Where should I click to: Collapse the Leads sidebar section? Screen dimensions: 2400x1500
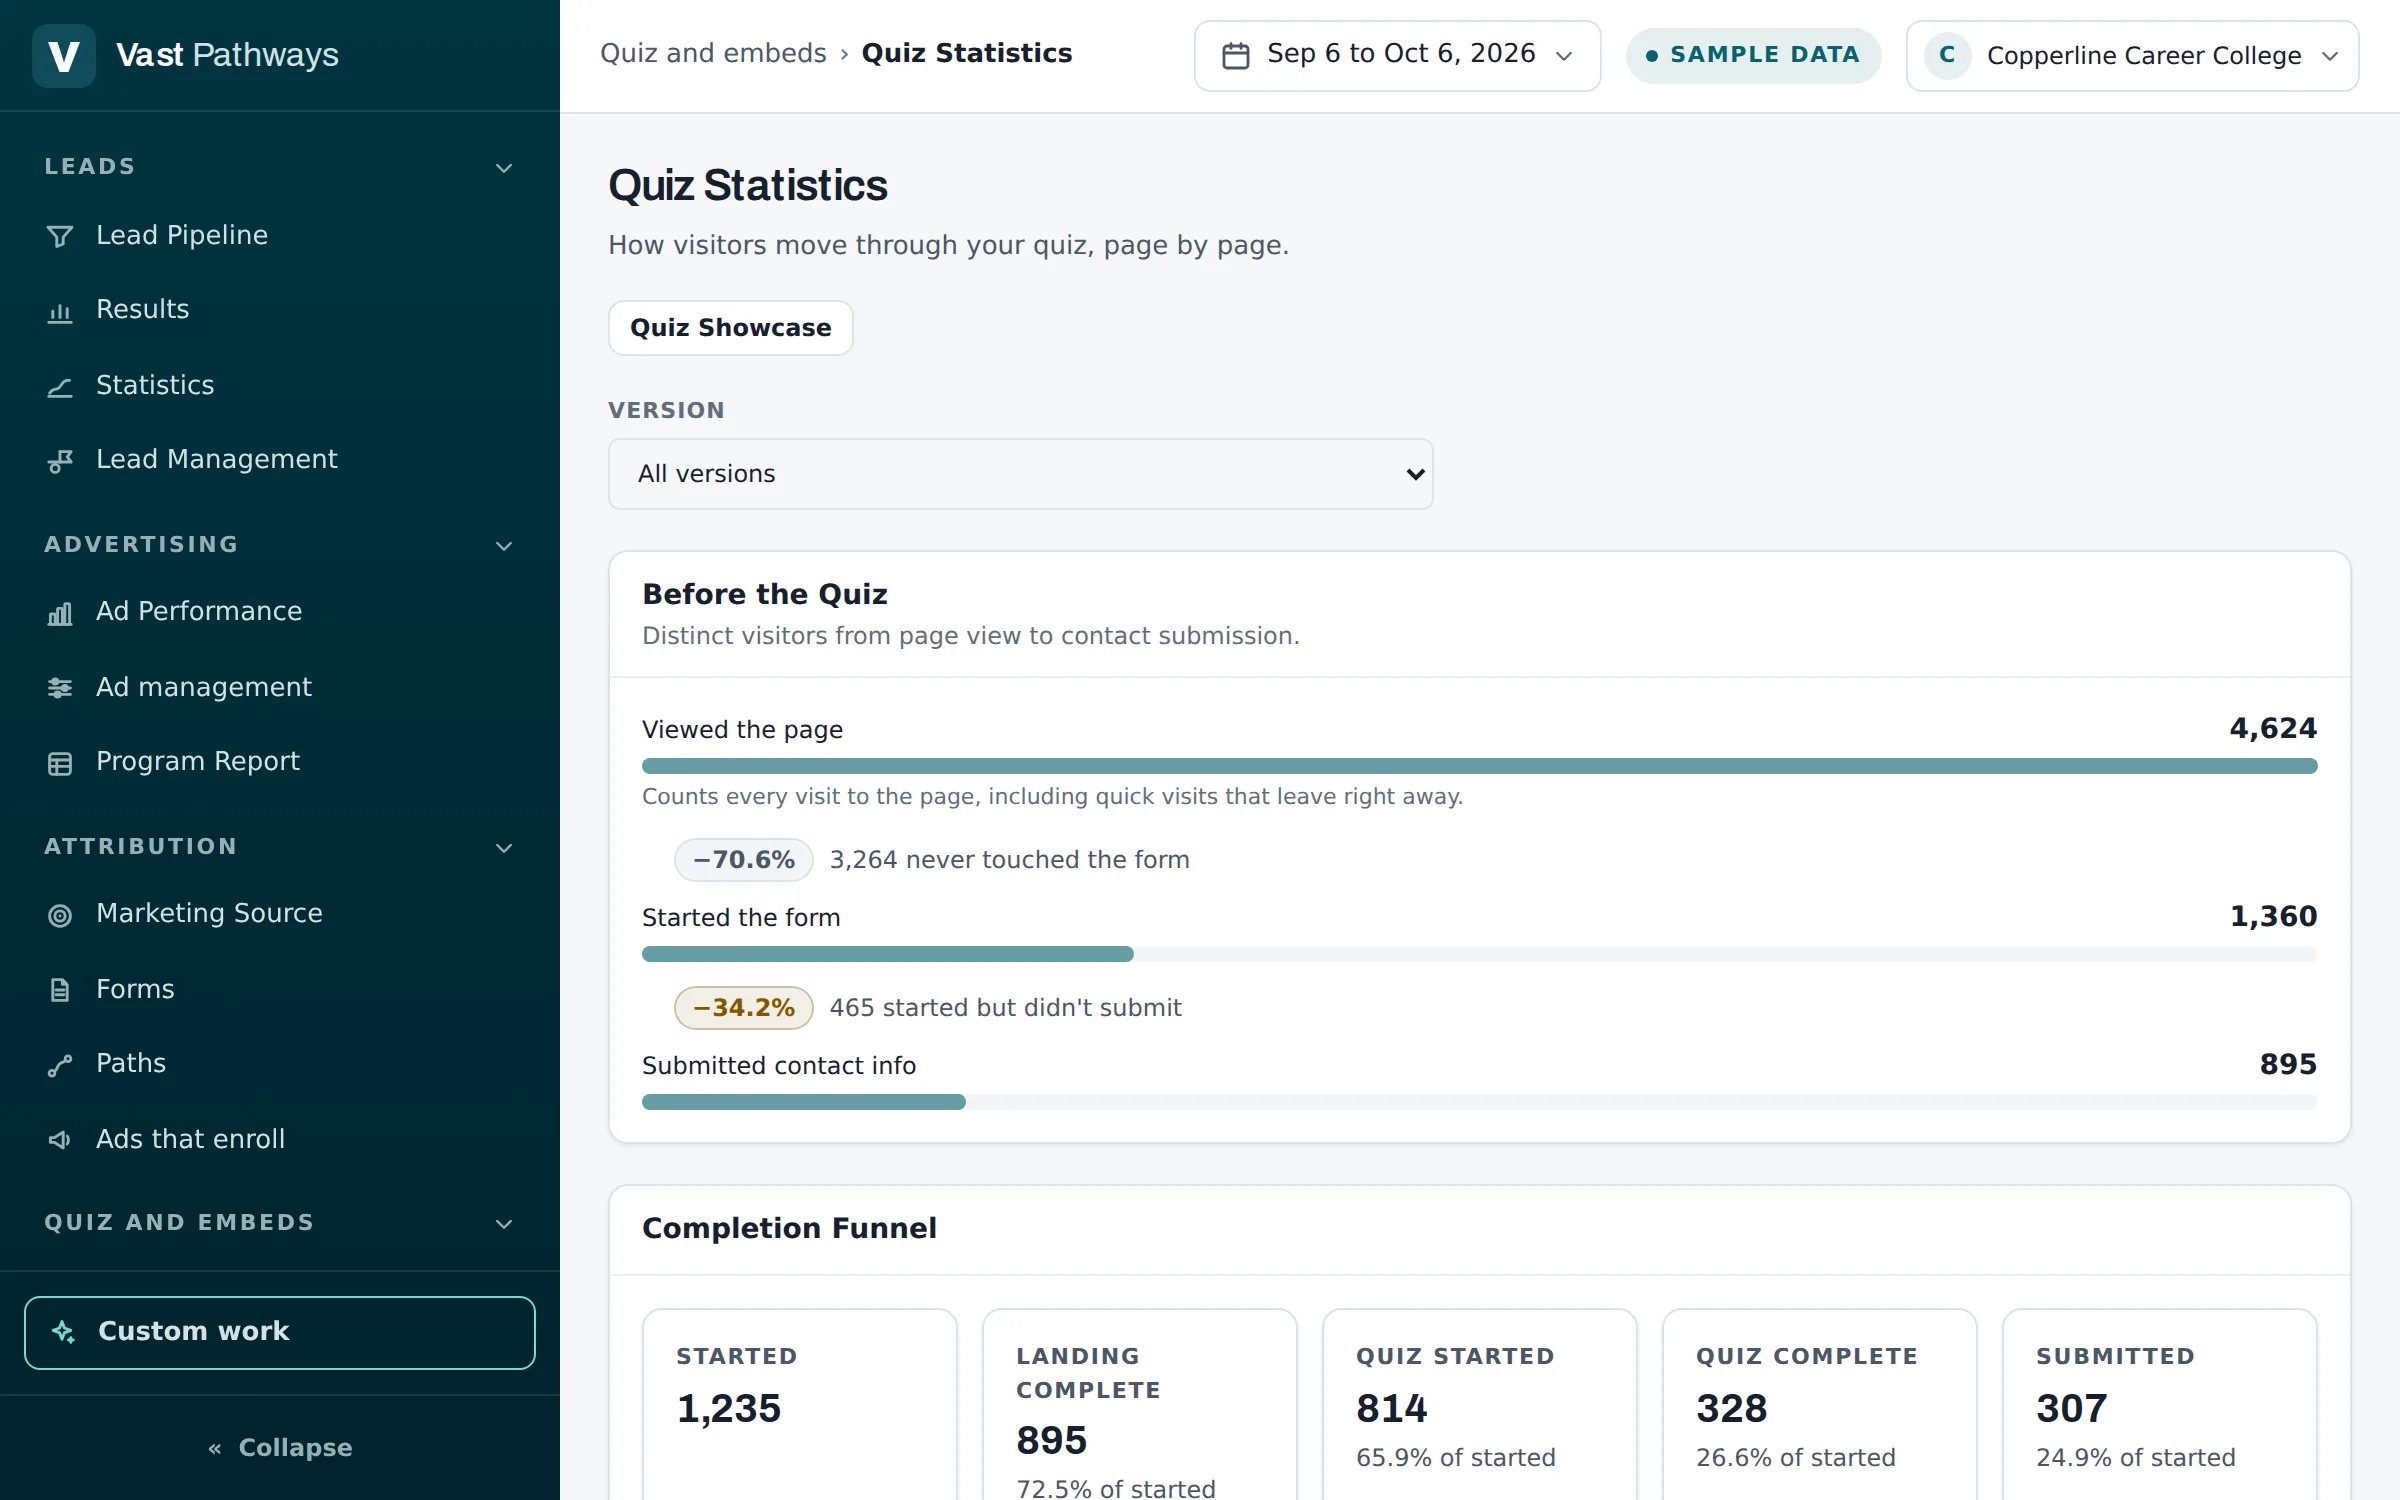pos(504,168)
